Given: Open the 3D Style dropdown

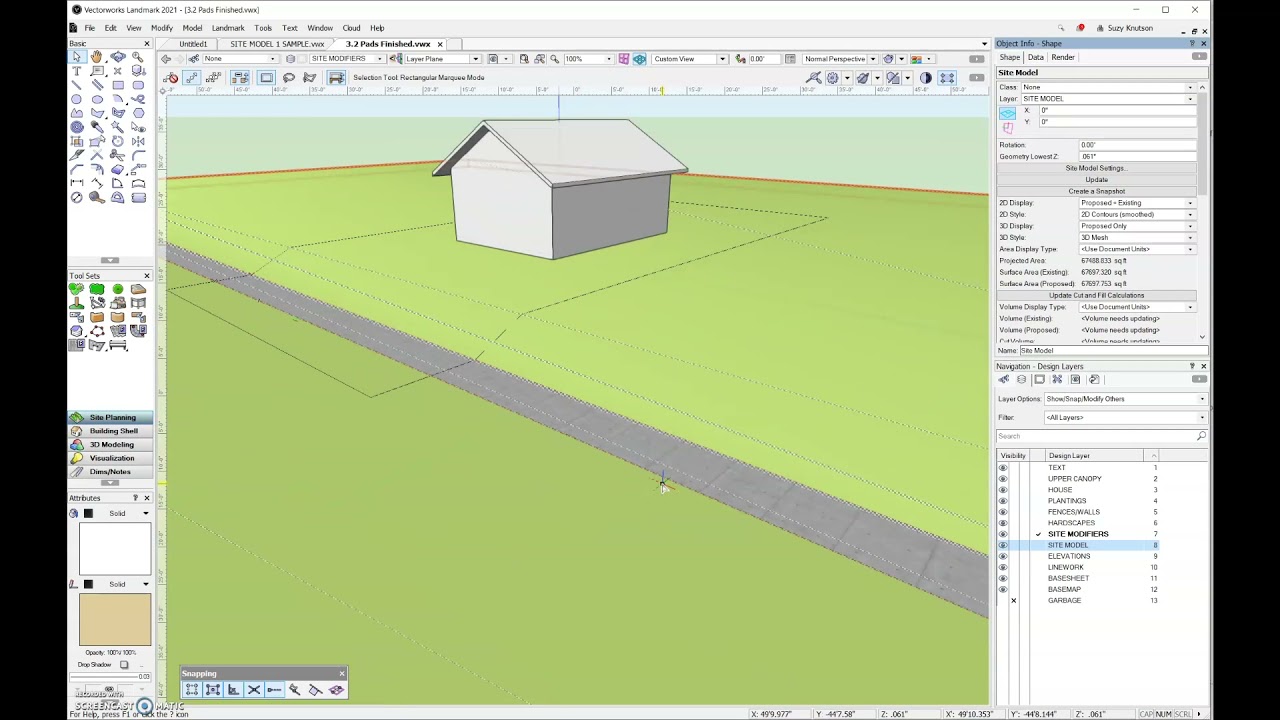Looking at the screenshot, I should [x=1136, y=238].
